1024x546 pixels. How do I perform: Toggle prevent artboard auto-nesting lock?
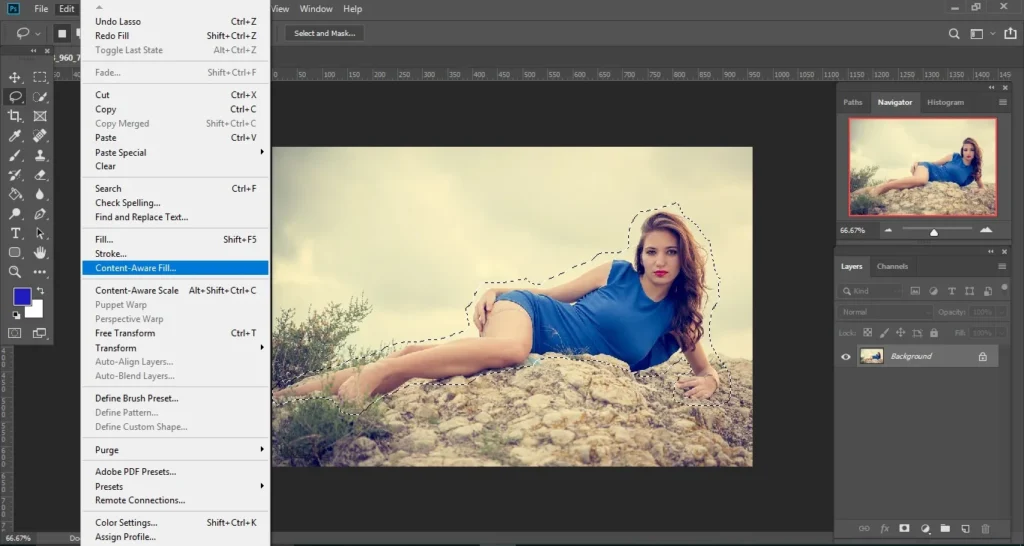(917, 333)
